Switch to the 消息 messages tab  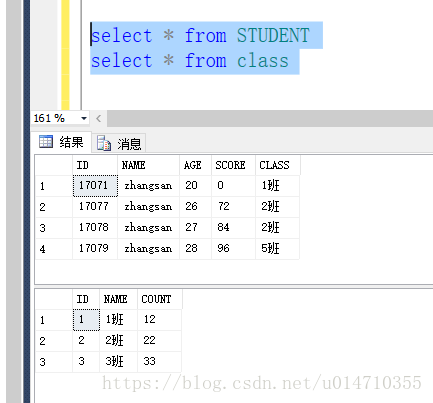(119, 144)
